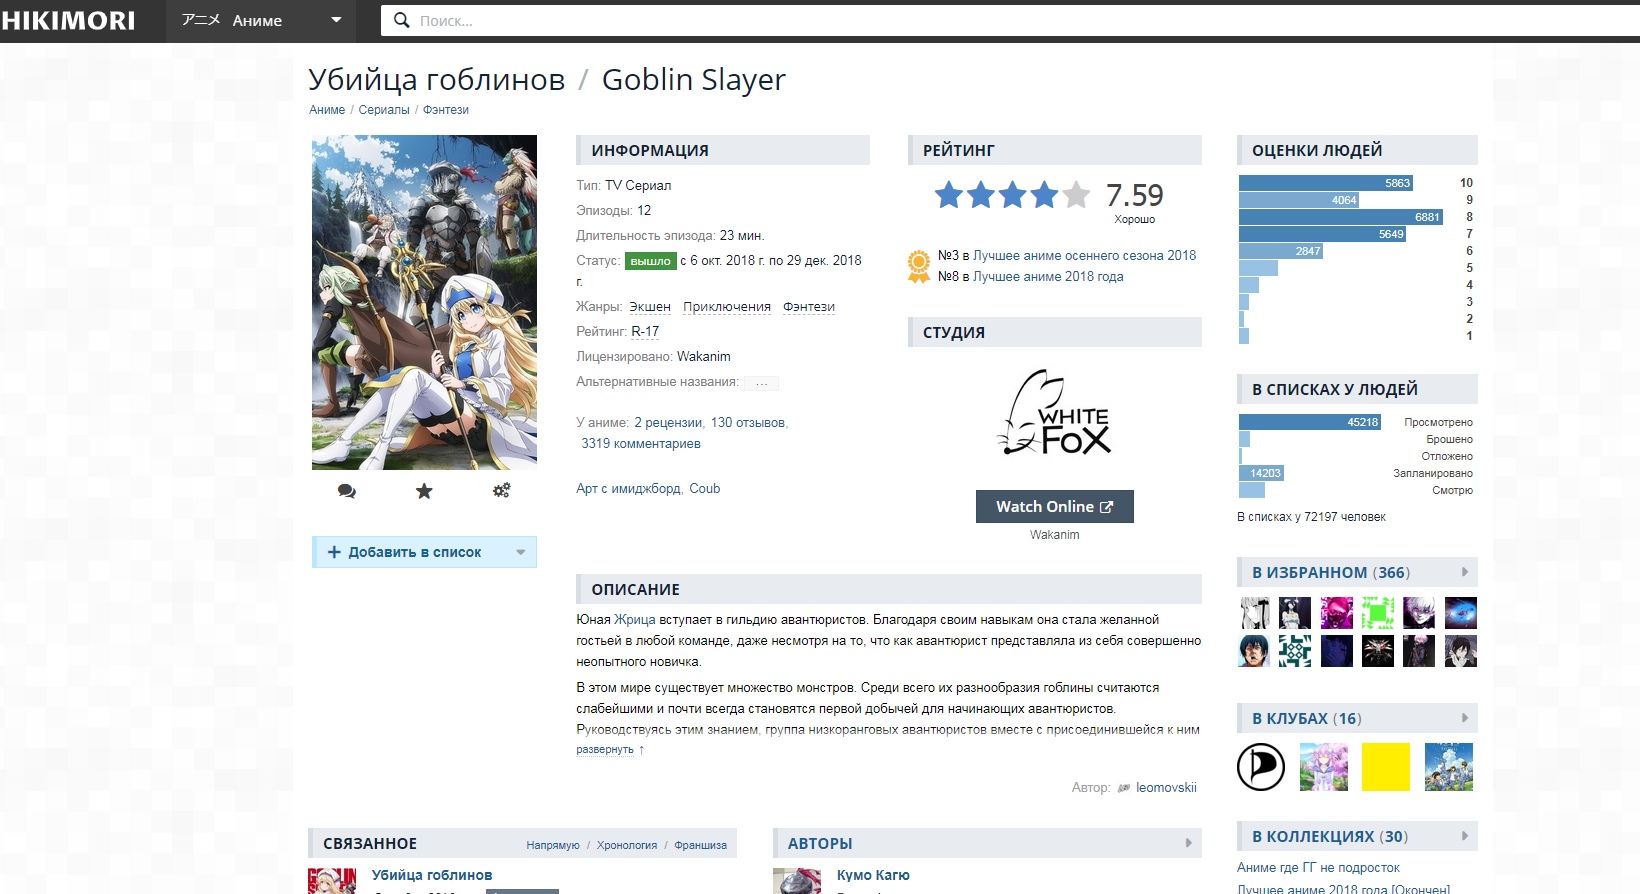Click the fifth rating star
This screenshot has width=1640, height=894.
click(x=1076, y=194)
